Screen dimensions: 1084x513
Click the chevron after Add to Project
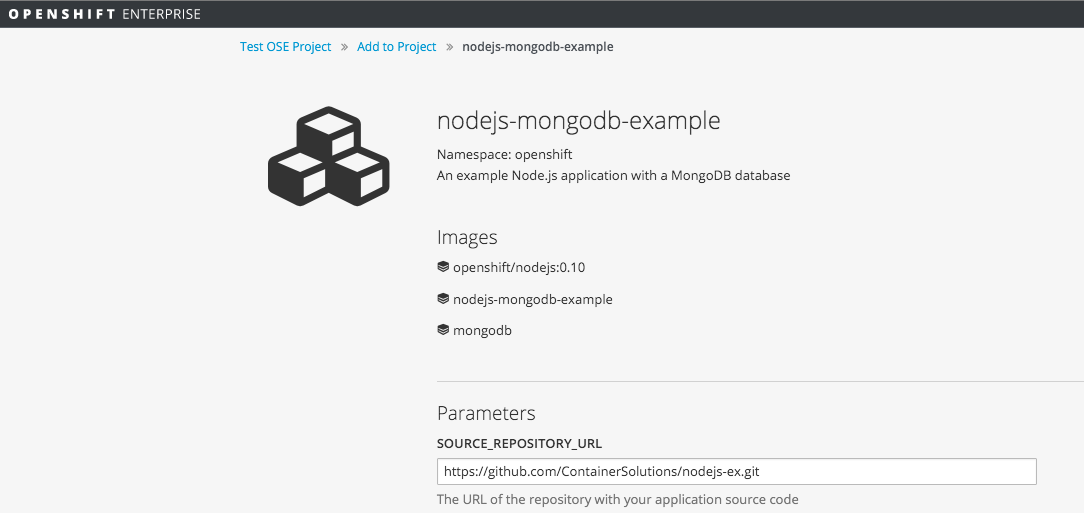click(450, 47)
